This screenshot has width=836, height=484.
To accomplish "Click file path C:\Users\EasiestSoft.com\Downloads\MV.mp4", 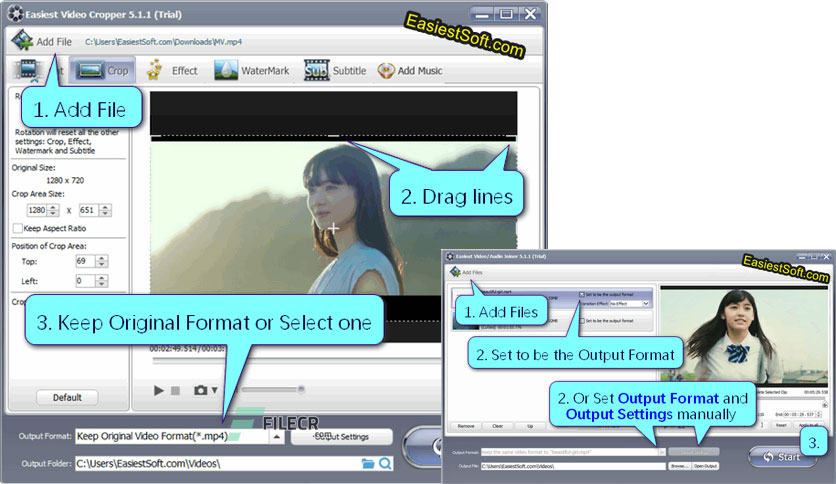I will coord(164,42).
